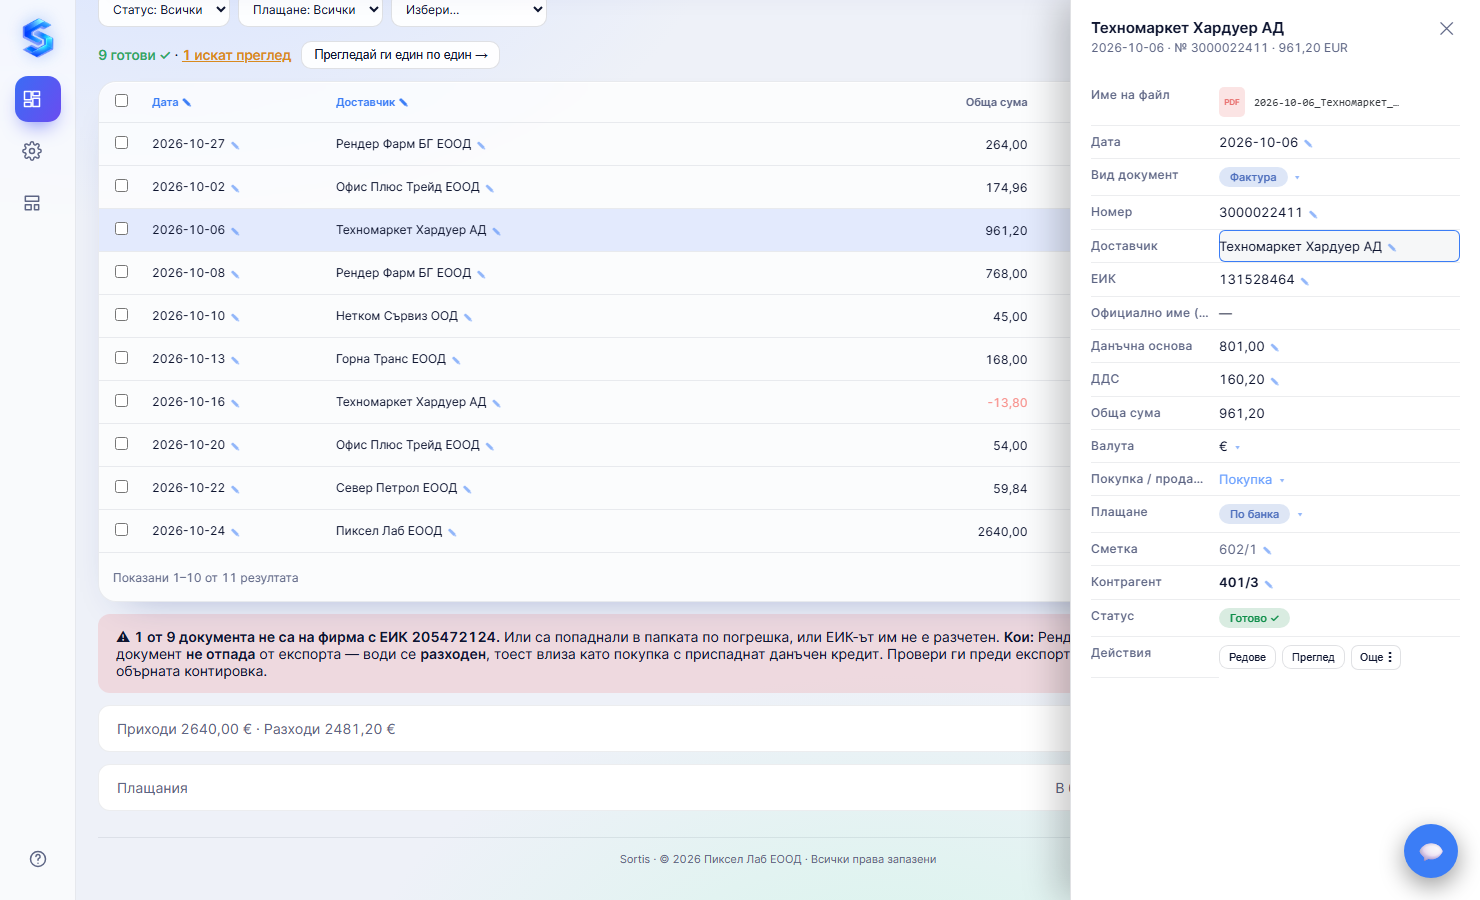Edit invoice number 3000022411 pencil icon
1480x900 pixels.
[x=1313, y=214]
